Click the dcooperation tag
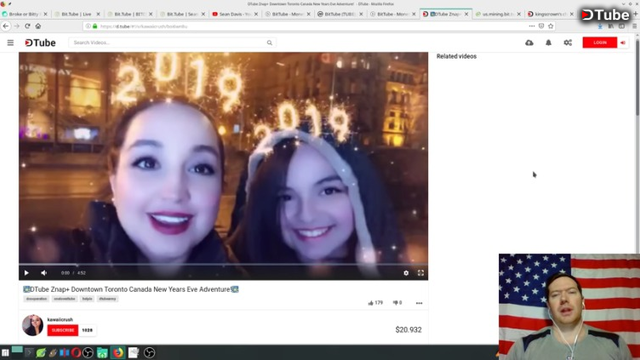Screen dimensions: 640x360 pos(36,299)
